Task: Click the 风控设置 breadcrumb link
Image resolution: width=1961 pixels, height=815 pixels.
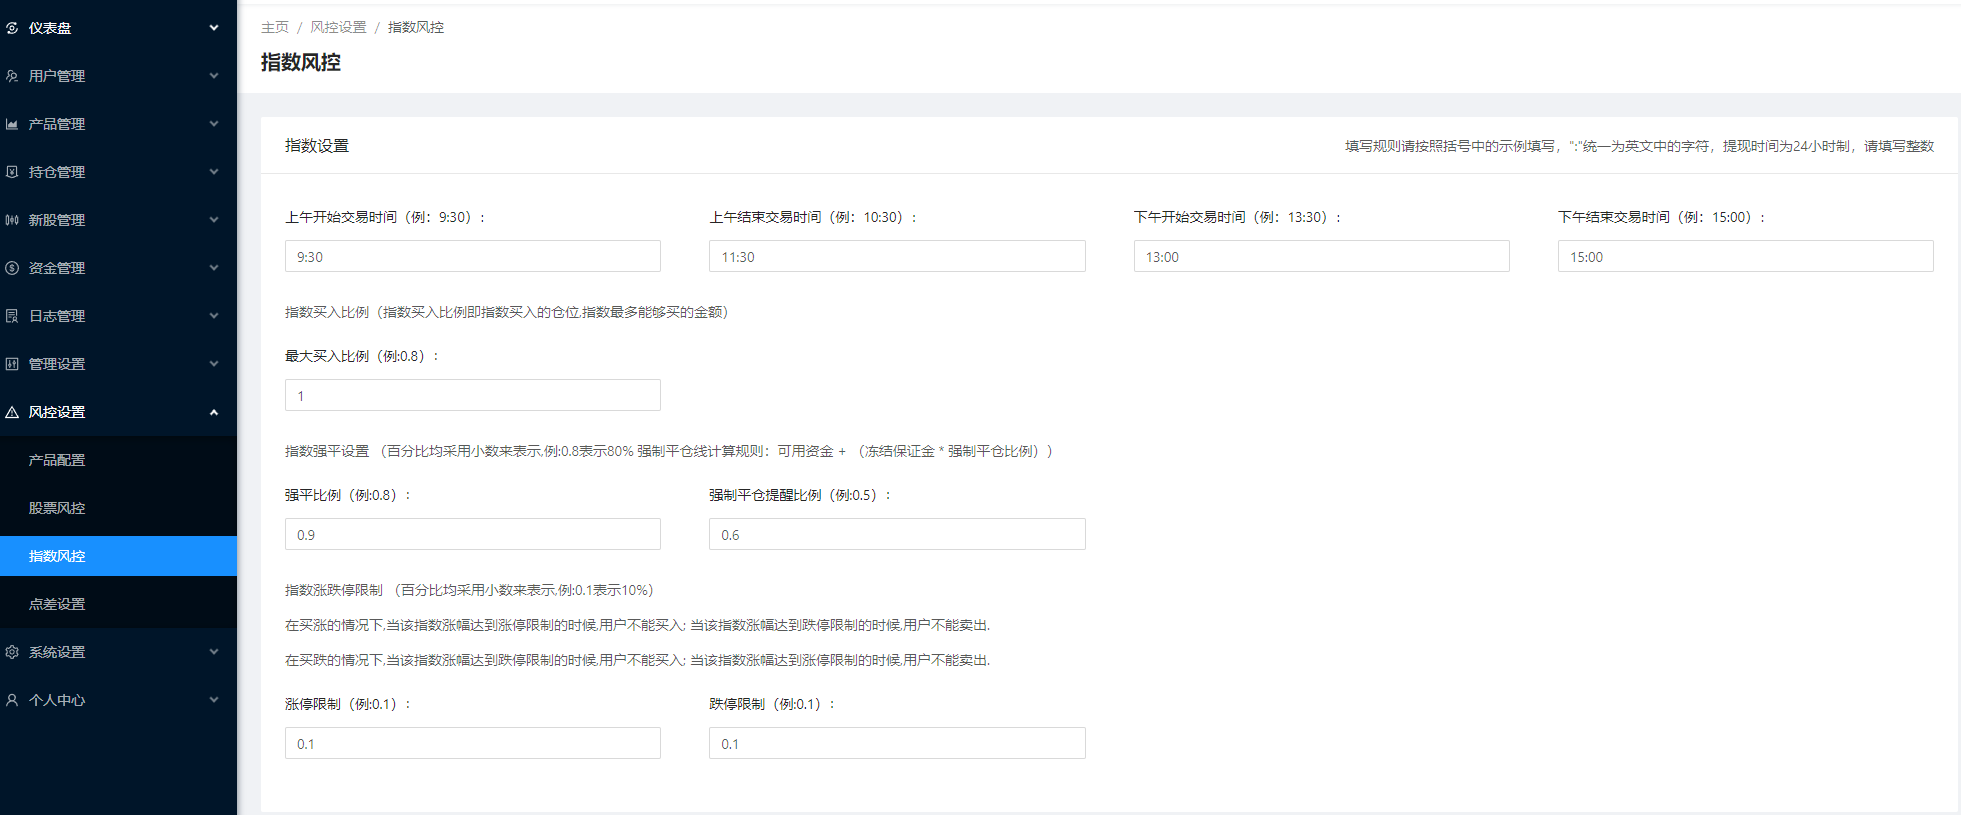Action: point(338,27)
